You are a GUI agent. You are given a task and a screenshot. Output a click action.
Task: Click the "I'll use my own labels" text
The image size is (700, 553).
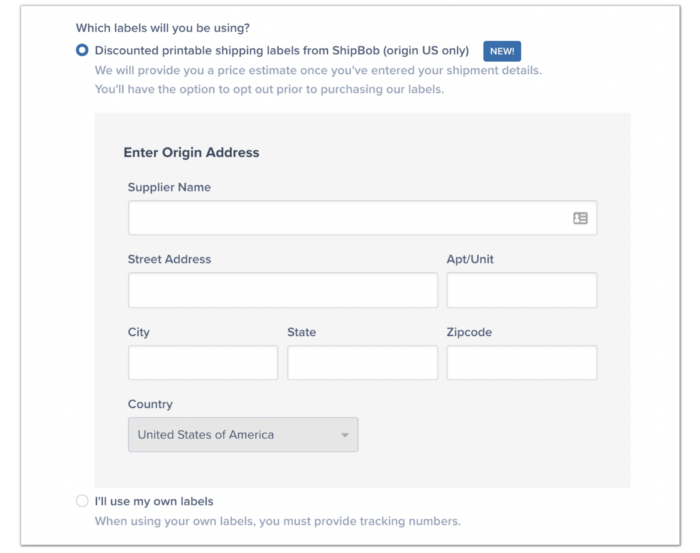click(x=154, y=501)
